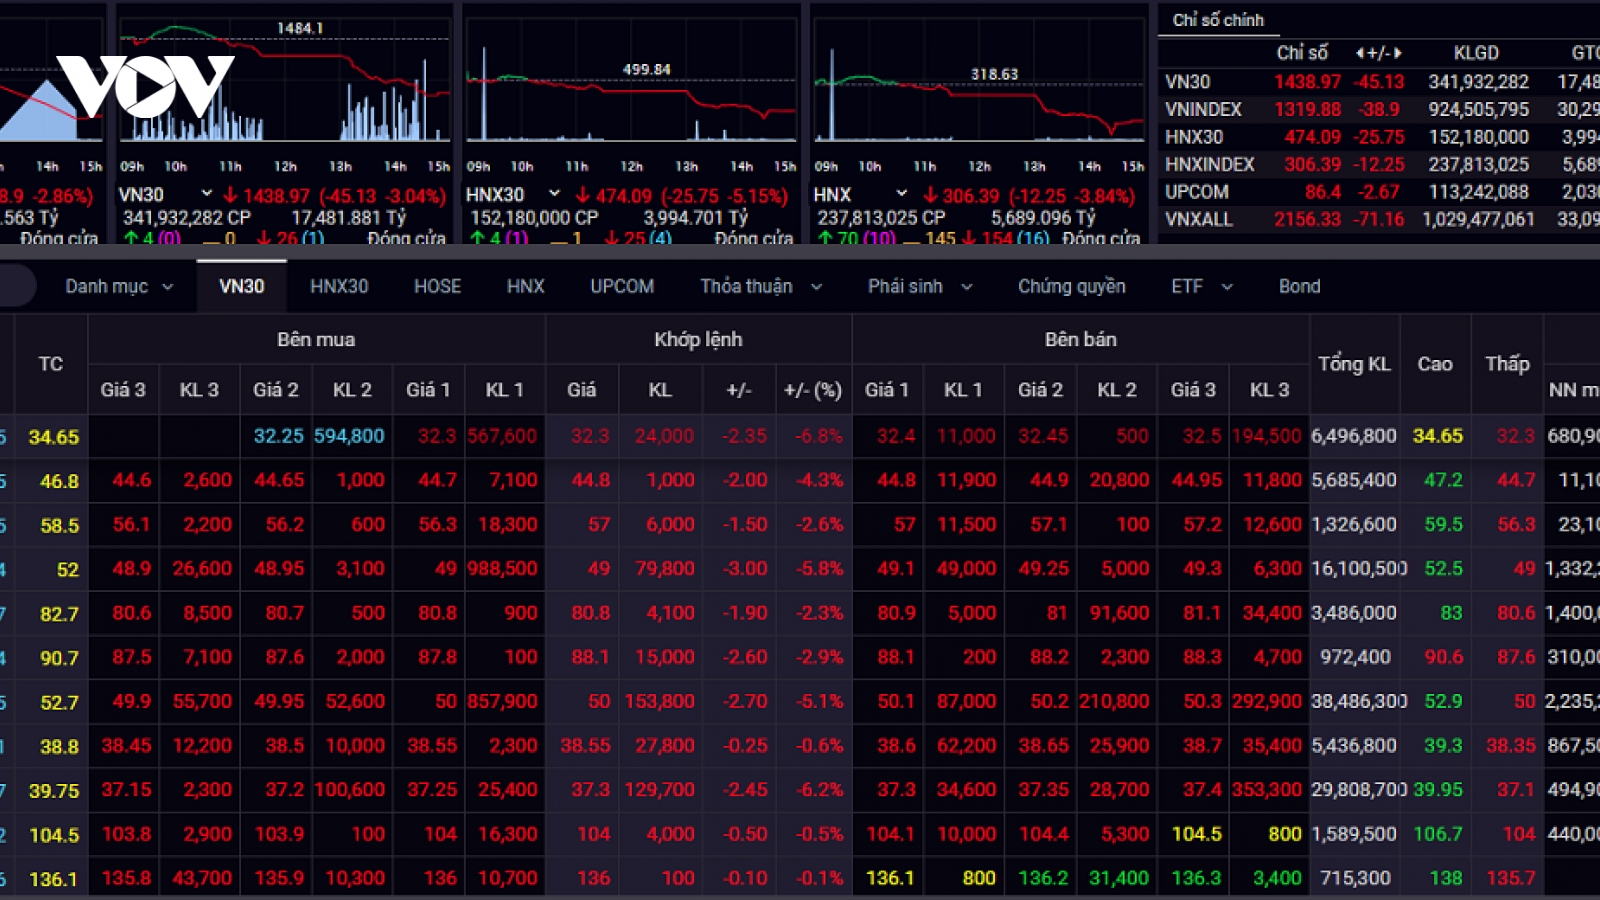Screen dimensions: 1600x900
Task: Click the +/- (%) column header
Action: point(813,390)
